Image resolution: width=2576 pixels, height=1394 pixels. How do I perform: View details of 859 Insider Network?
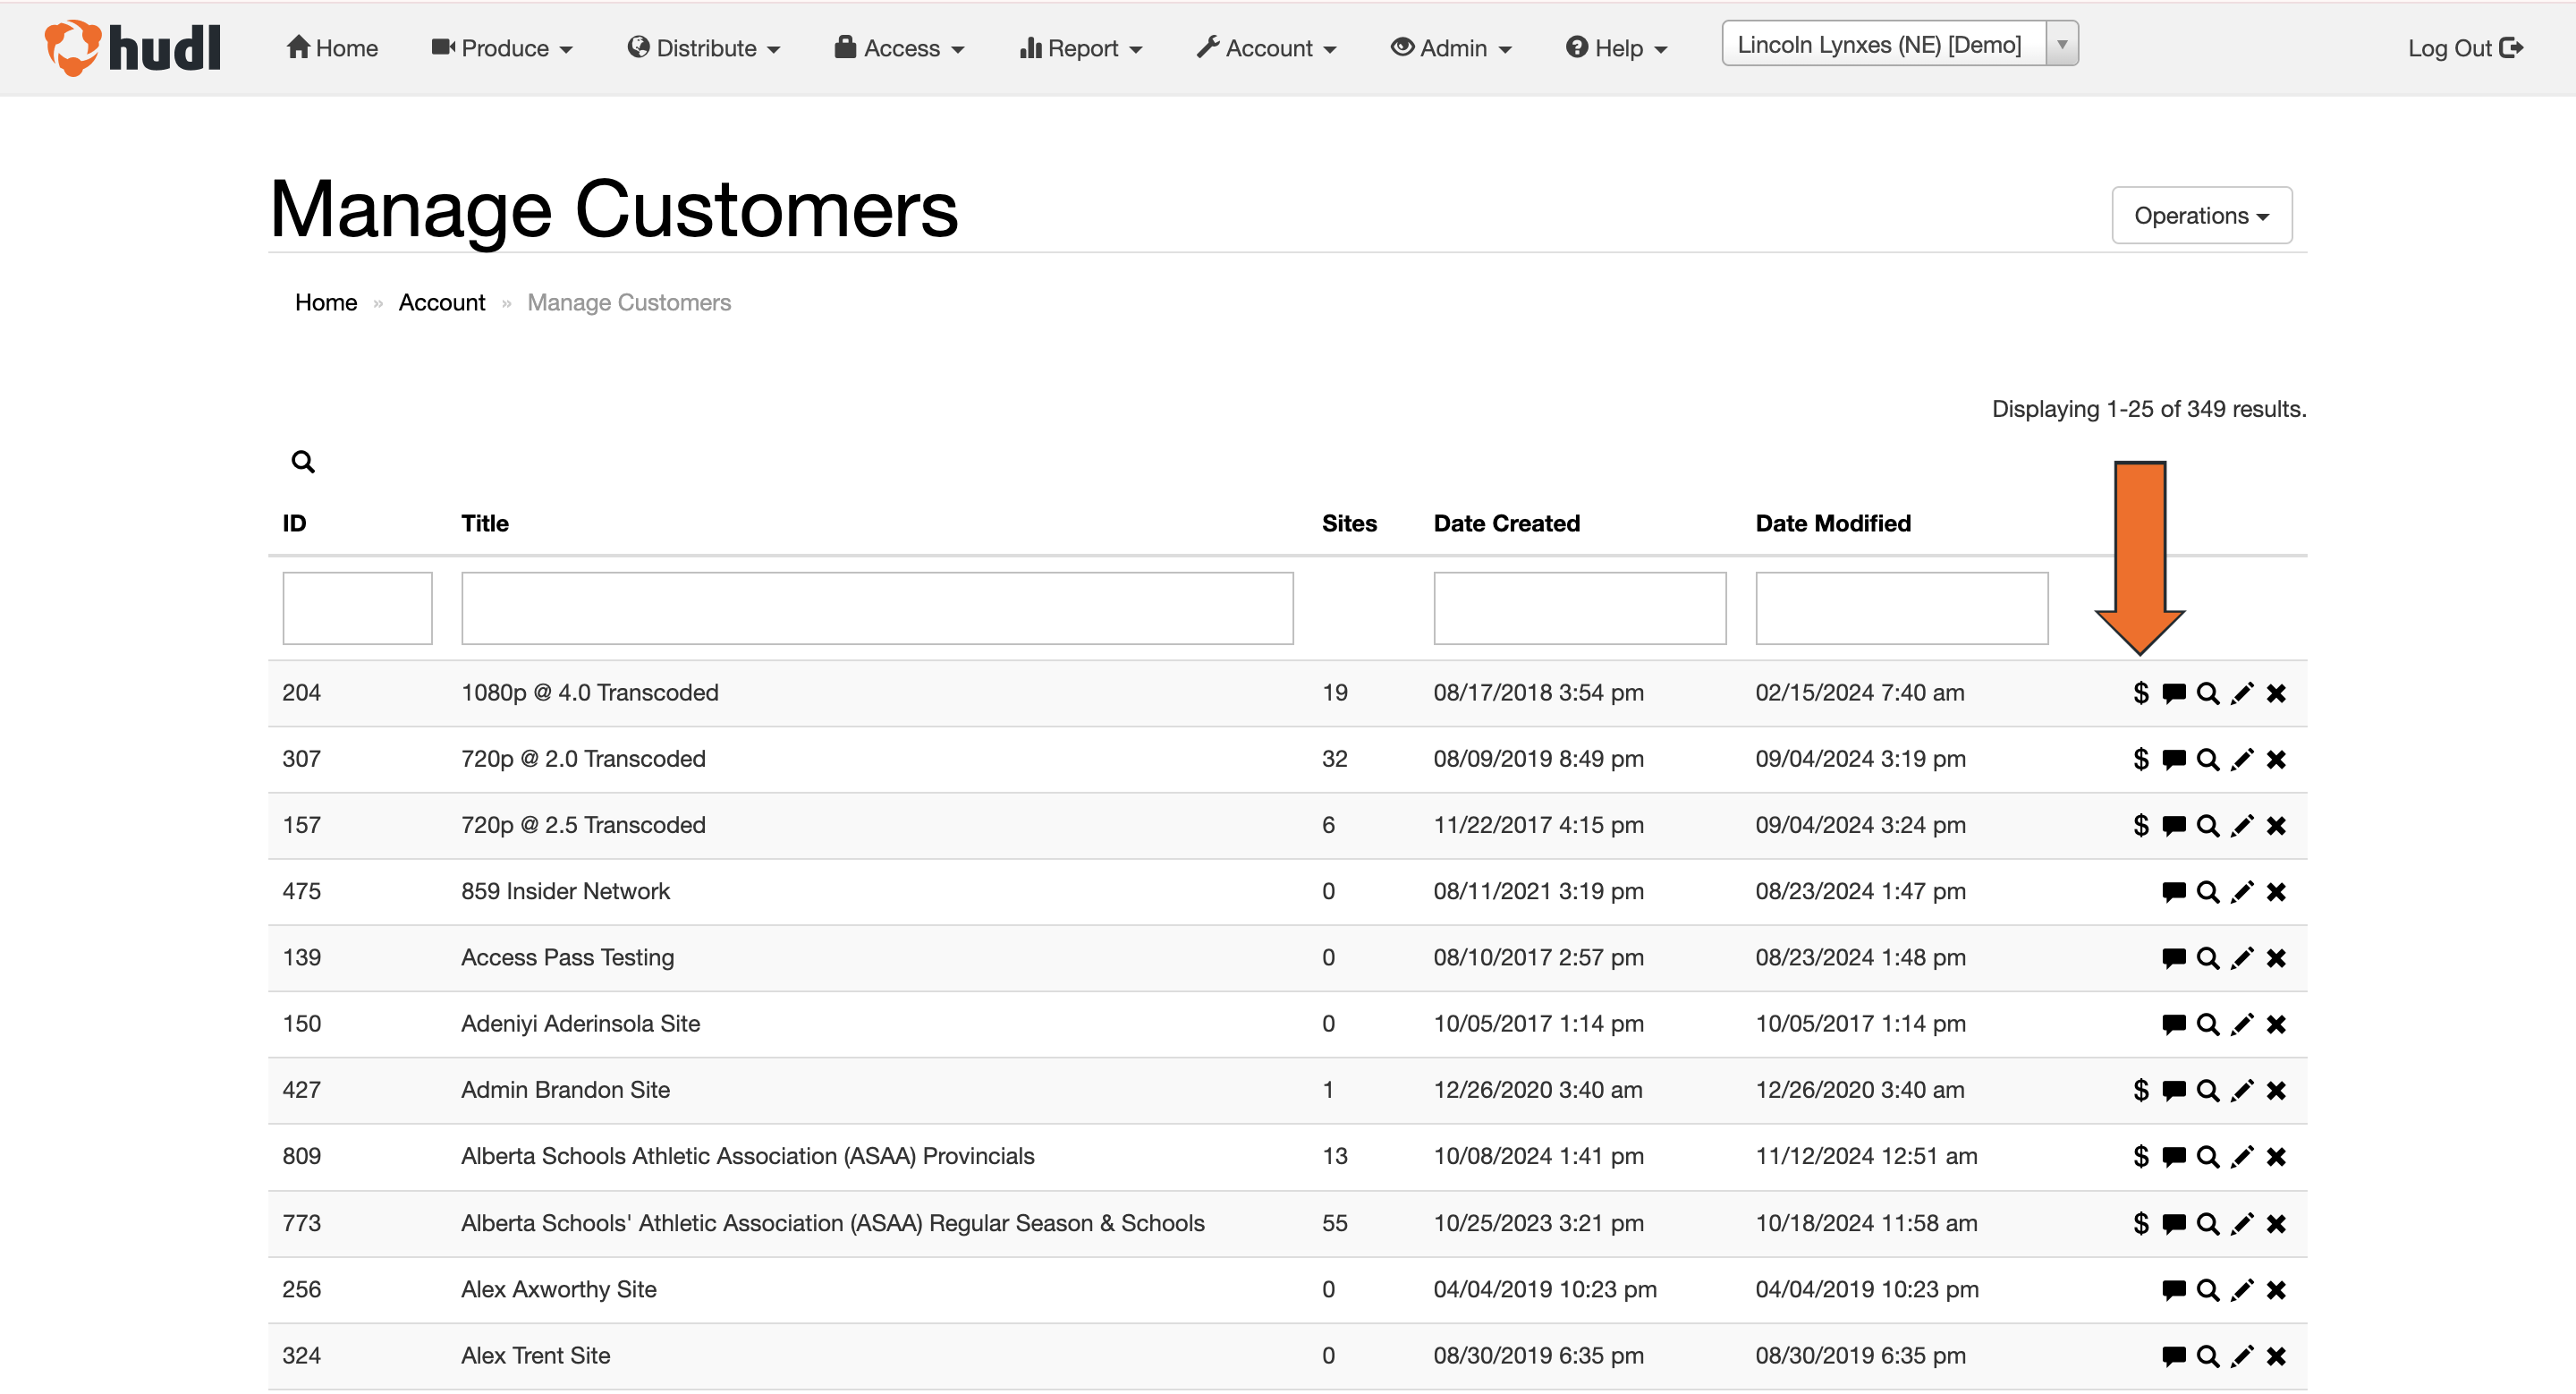[2209, 891]
